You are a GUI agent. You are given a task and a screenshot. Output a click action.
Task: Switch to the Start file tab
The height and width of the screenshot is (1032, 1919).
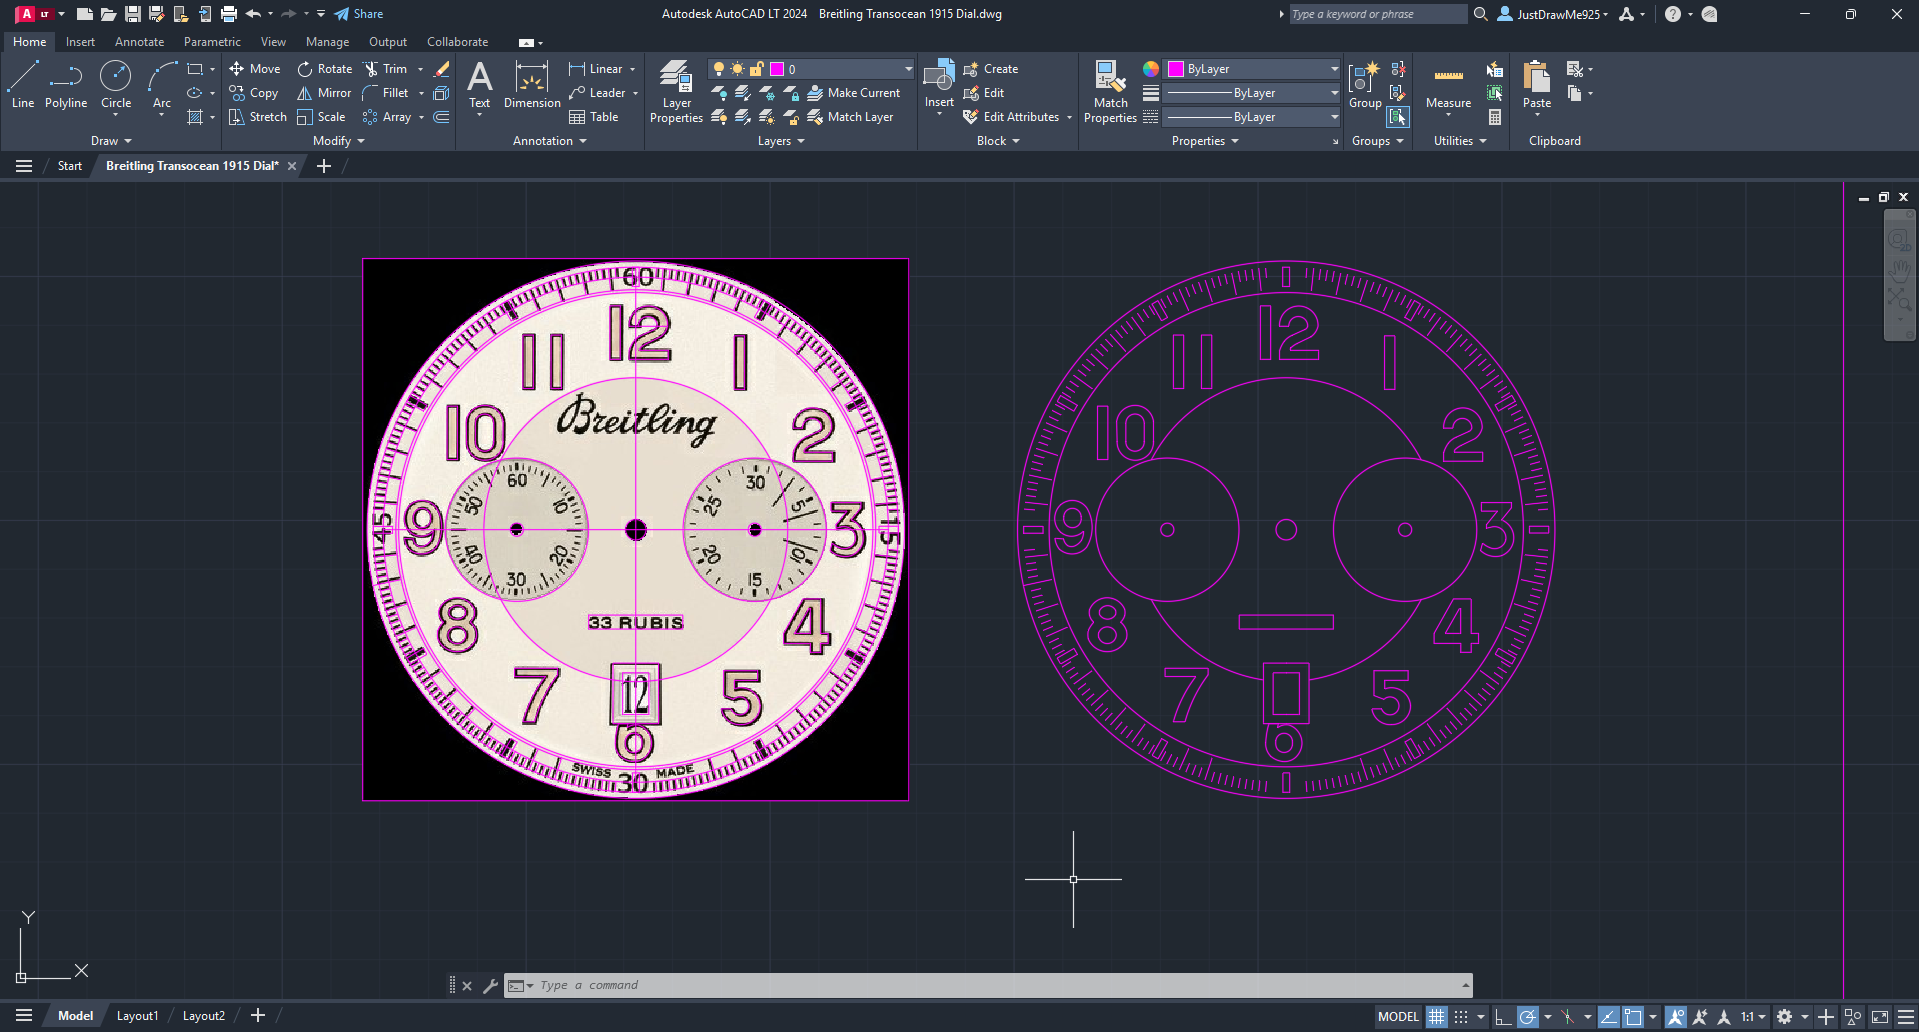[70, 166]
